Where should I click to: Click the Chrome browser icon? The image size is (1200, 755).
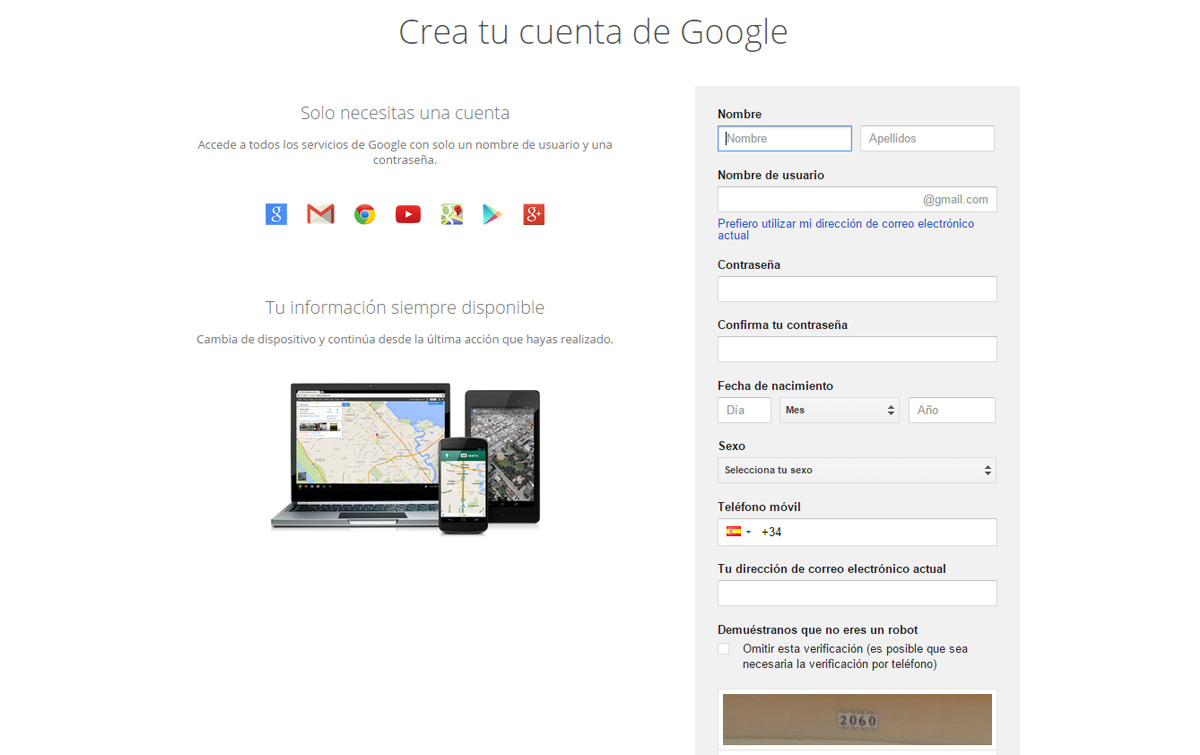tap(365, 214)
